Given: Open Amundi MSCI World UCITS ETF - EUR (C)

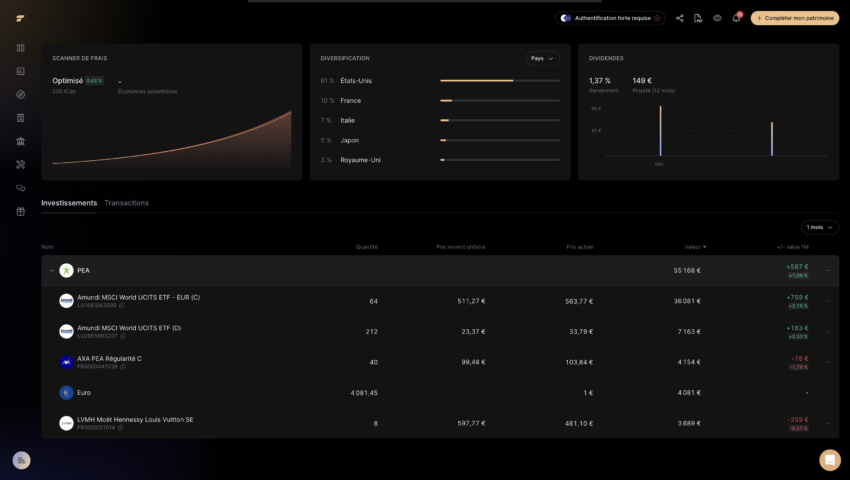Looking at the screenshot, I should click(x=138, y=297).
